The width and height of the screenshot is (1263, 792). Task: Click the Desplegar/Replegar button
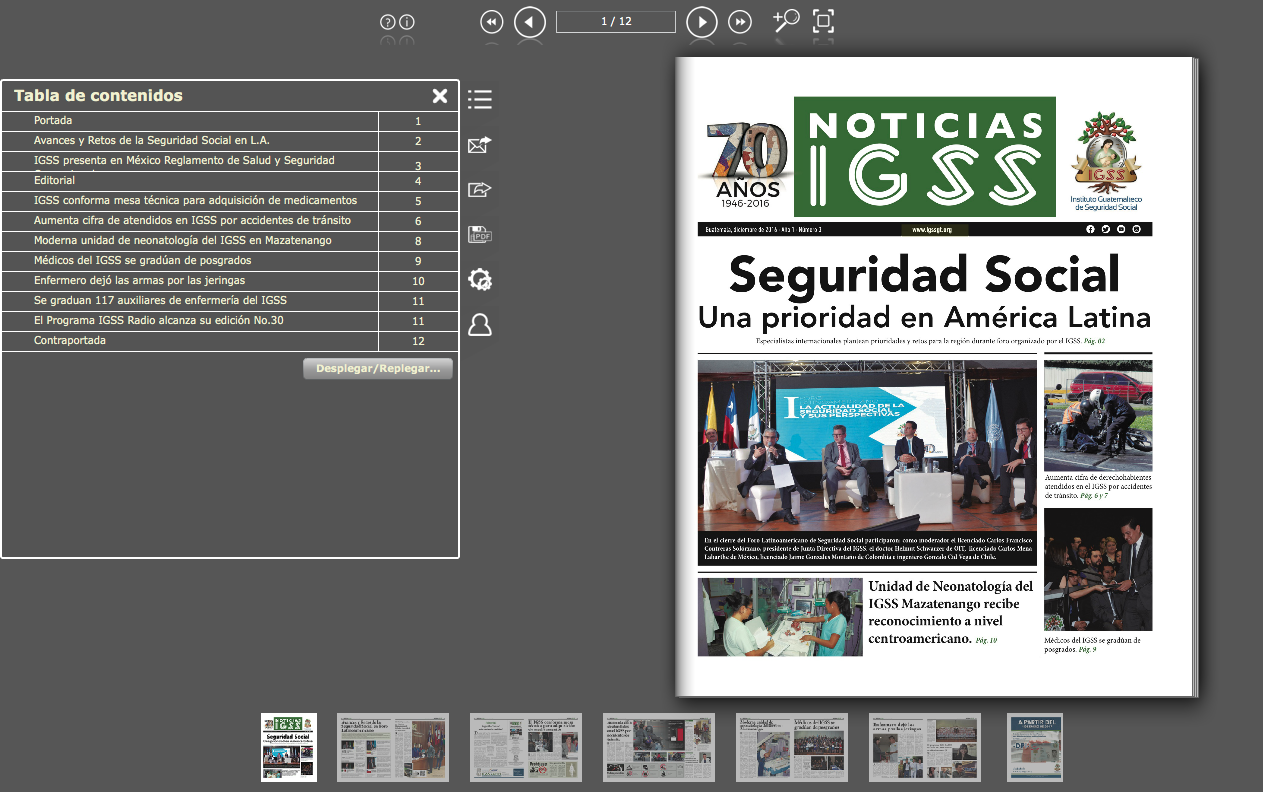pyautogui.click(x=378, y=369)
